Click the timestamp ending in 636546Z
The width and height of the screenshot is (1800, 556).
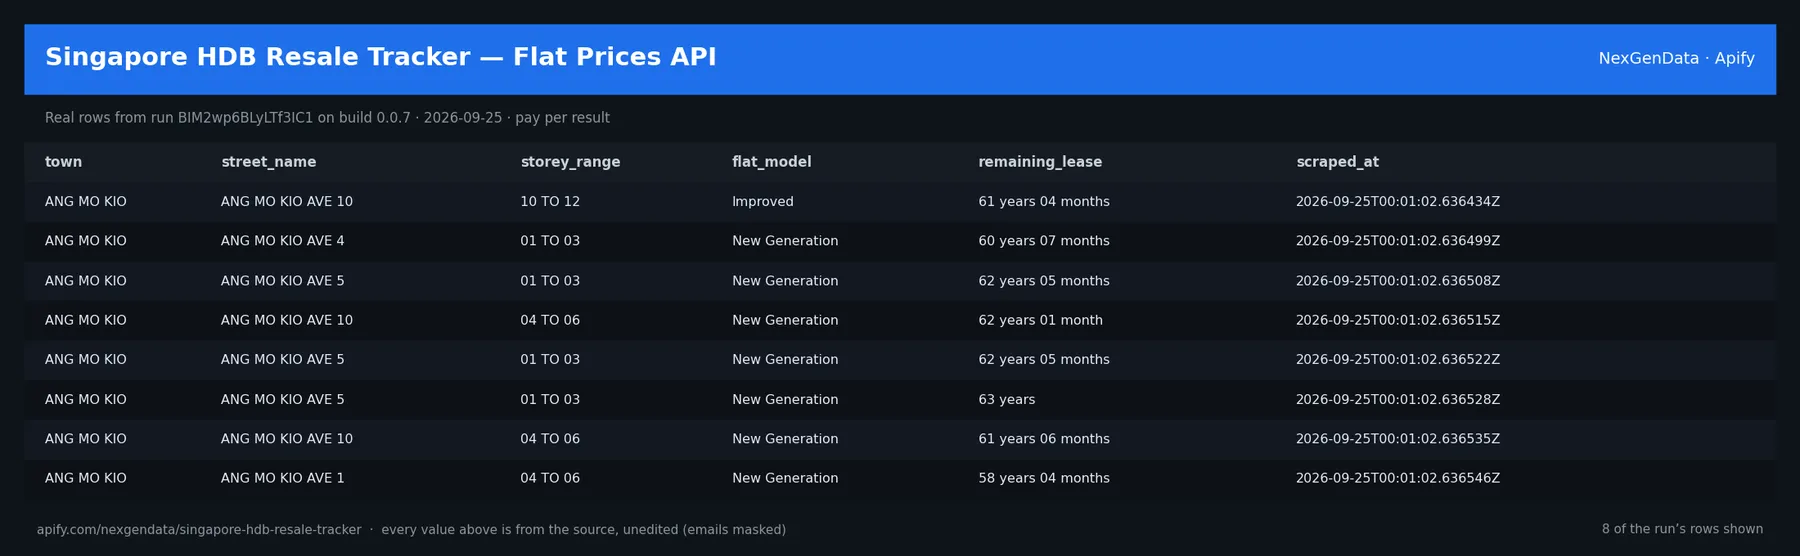1397,478
